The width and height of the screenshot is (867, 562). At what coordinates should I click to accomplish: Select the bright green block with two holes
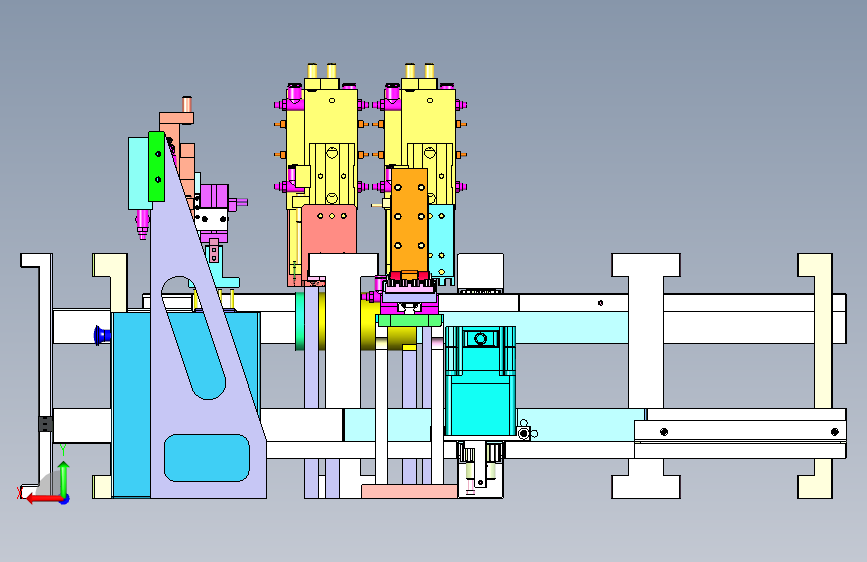click(x=156, y=166)
